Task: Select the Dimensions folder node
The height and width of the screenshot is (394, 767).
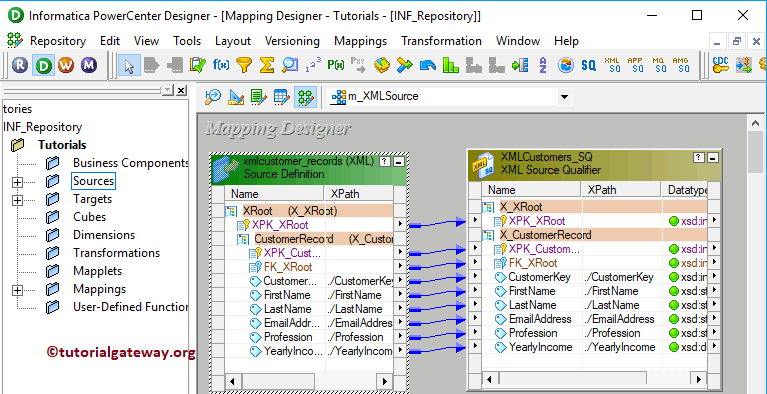Action: [104, 235]
